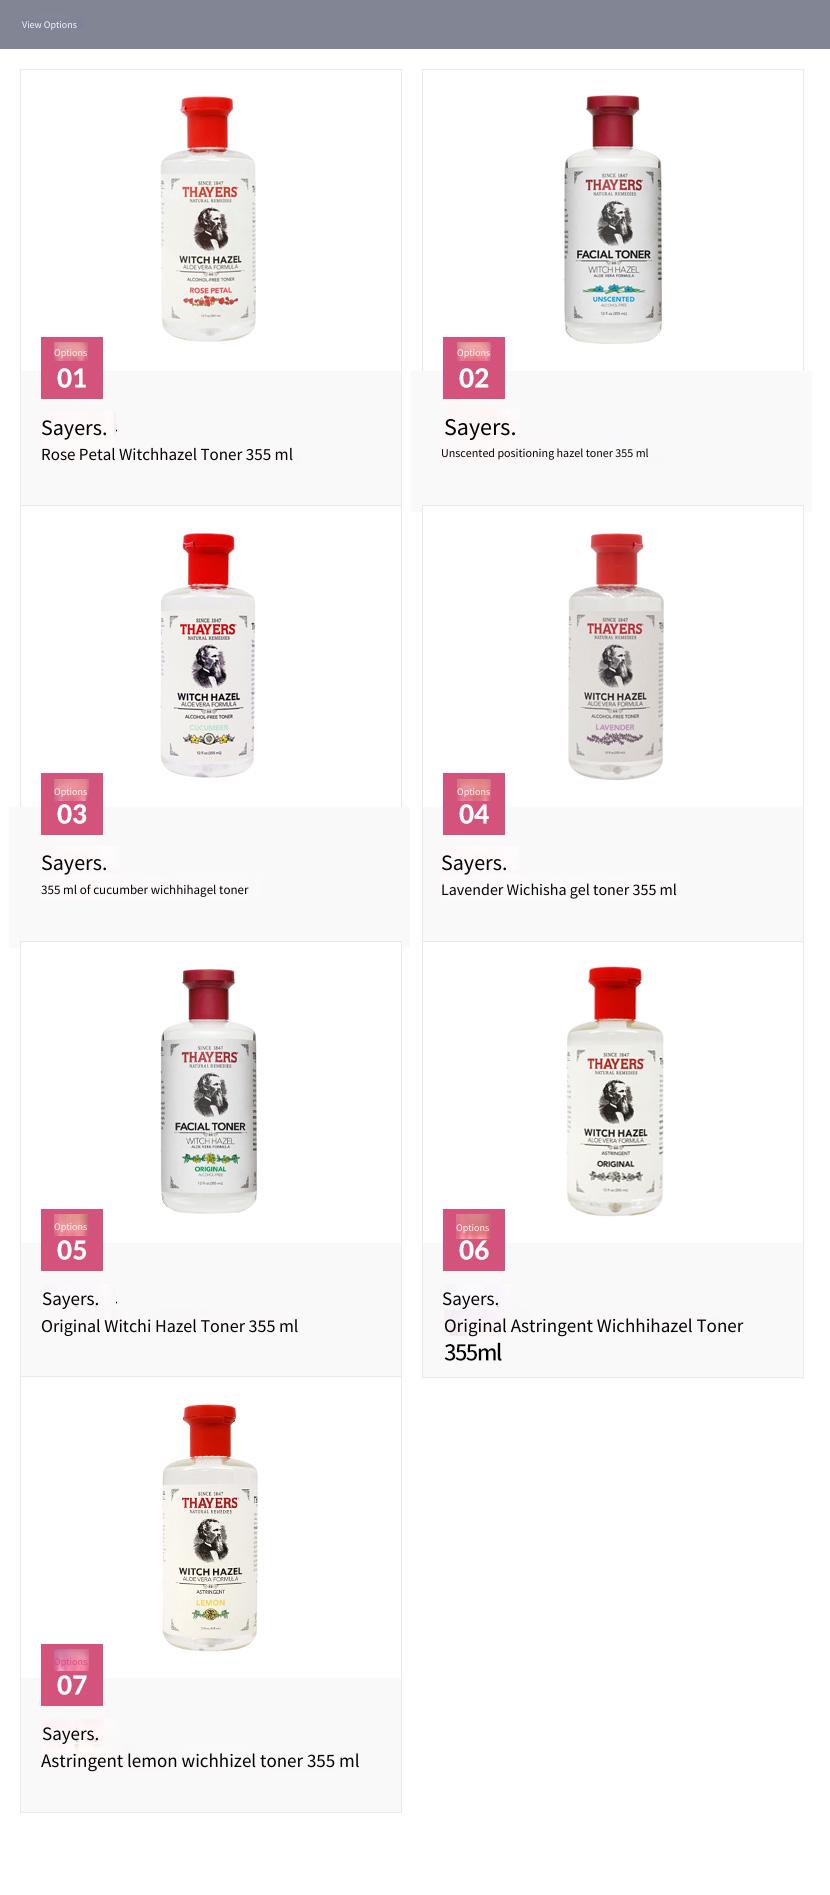Image resolution: width=830 pixels, height=1895 pixels.
Task: Select the Options 06 badge
Action: pos(474,1240)
